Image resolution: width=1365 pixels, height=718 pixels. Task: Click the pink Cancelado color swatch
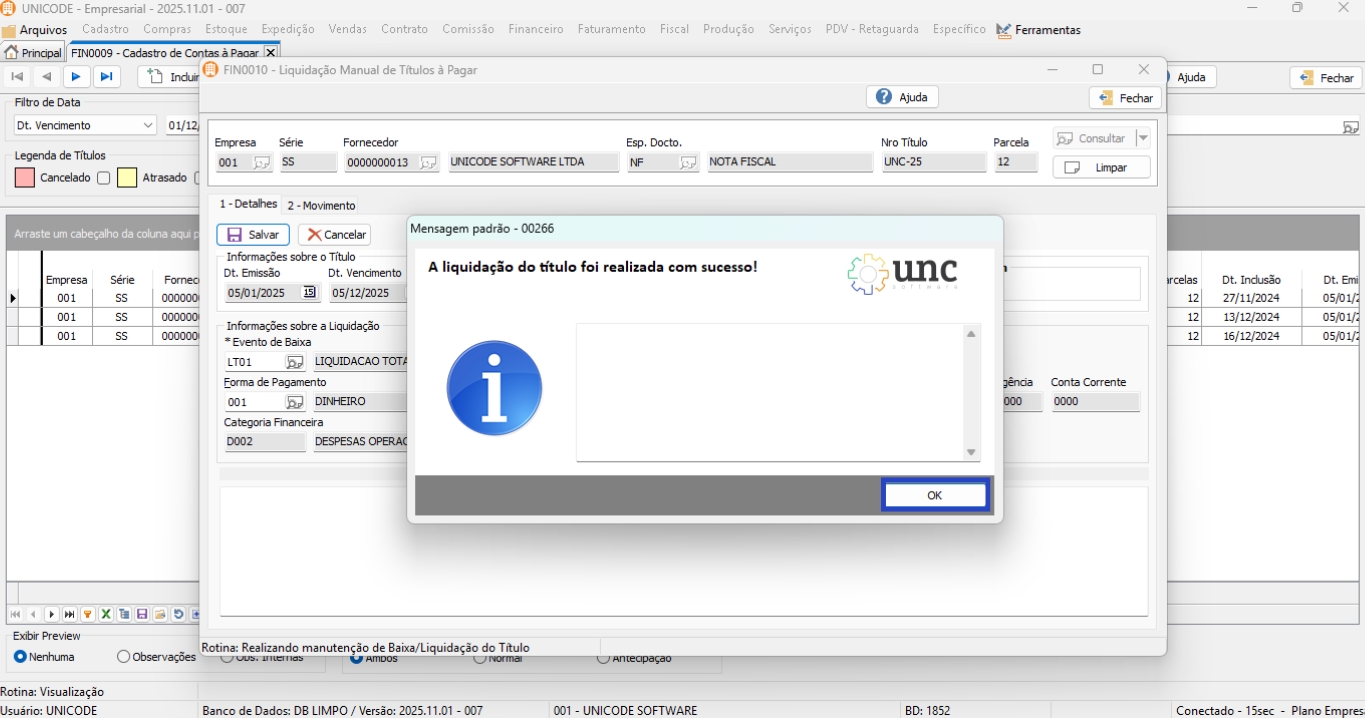pyautogui.click(x=25, y=178)
